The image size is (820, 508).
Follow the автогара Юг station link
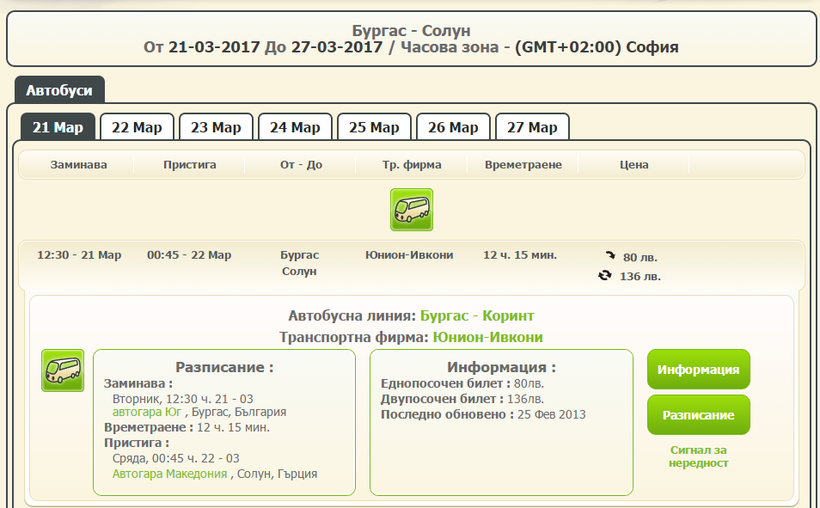[x=145, y=411]
